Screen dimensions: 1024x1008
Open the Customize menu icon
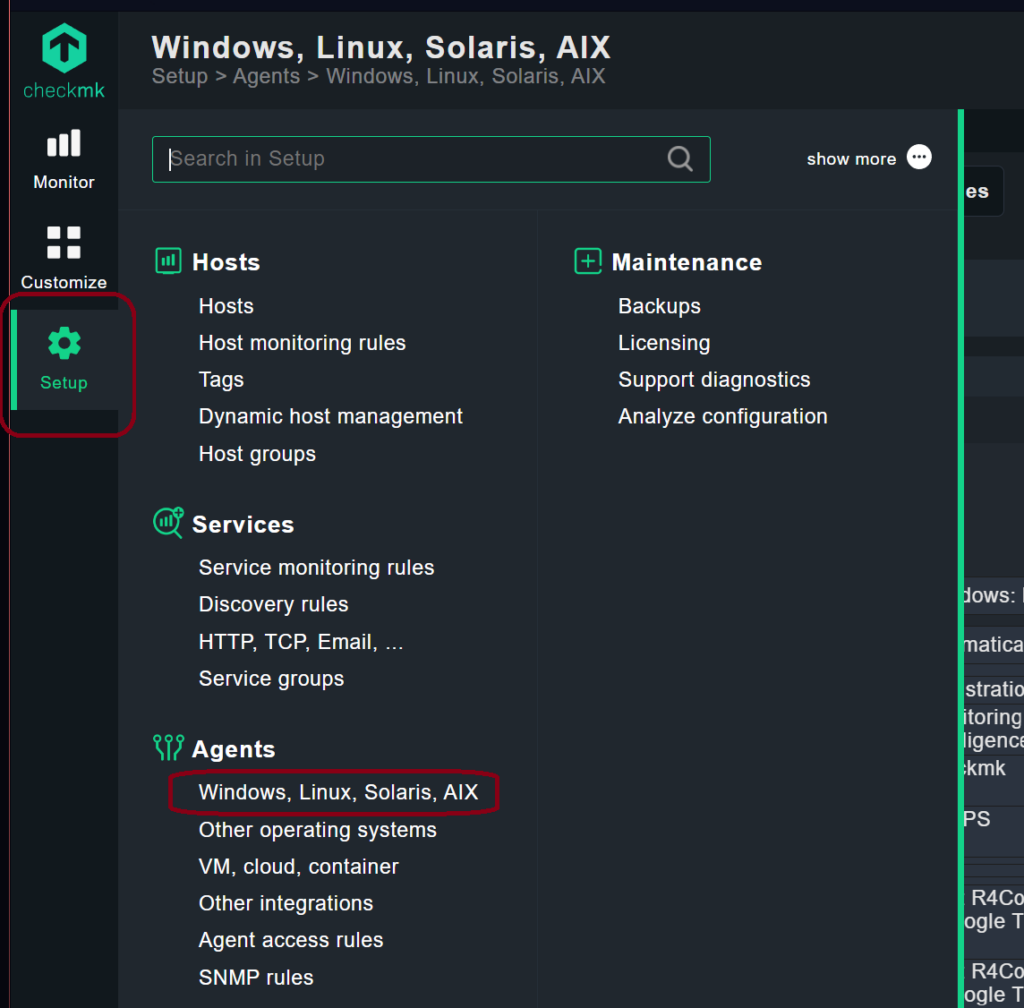click(x=64, y=242)
